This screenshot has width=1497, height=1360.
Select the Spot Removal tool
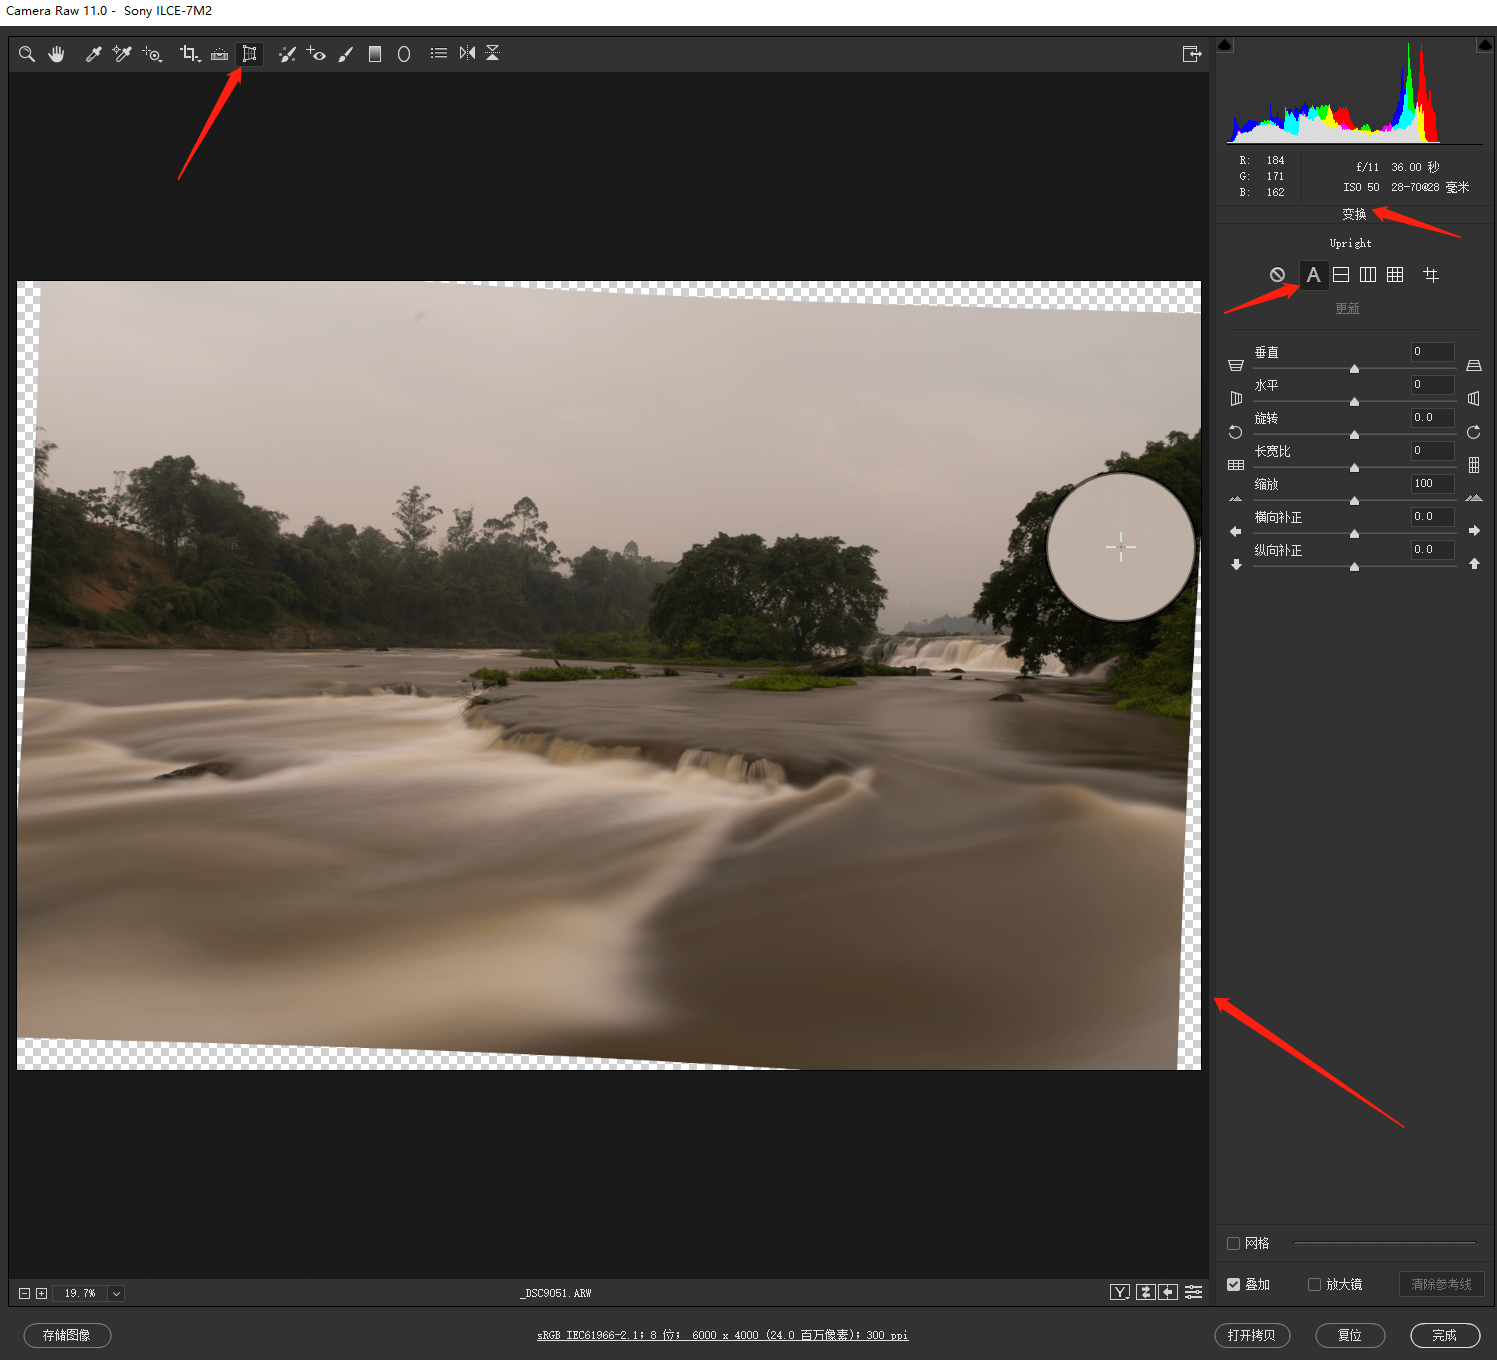[x=287, y=54]
